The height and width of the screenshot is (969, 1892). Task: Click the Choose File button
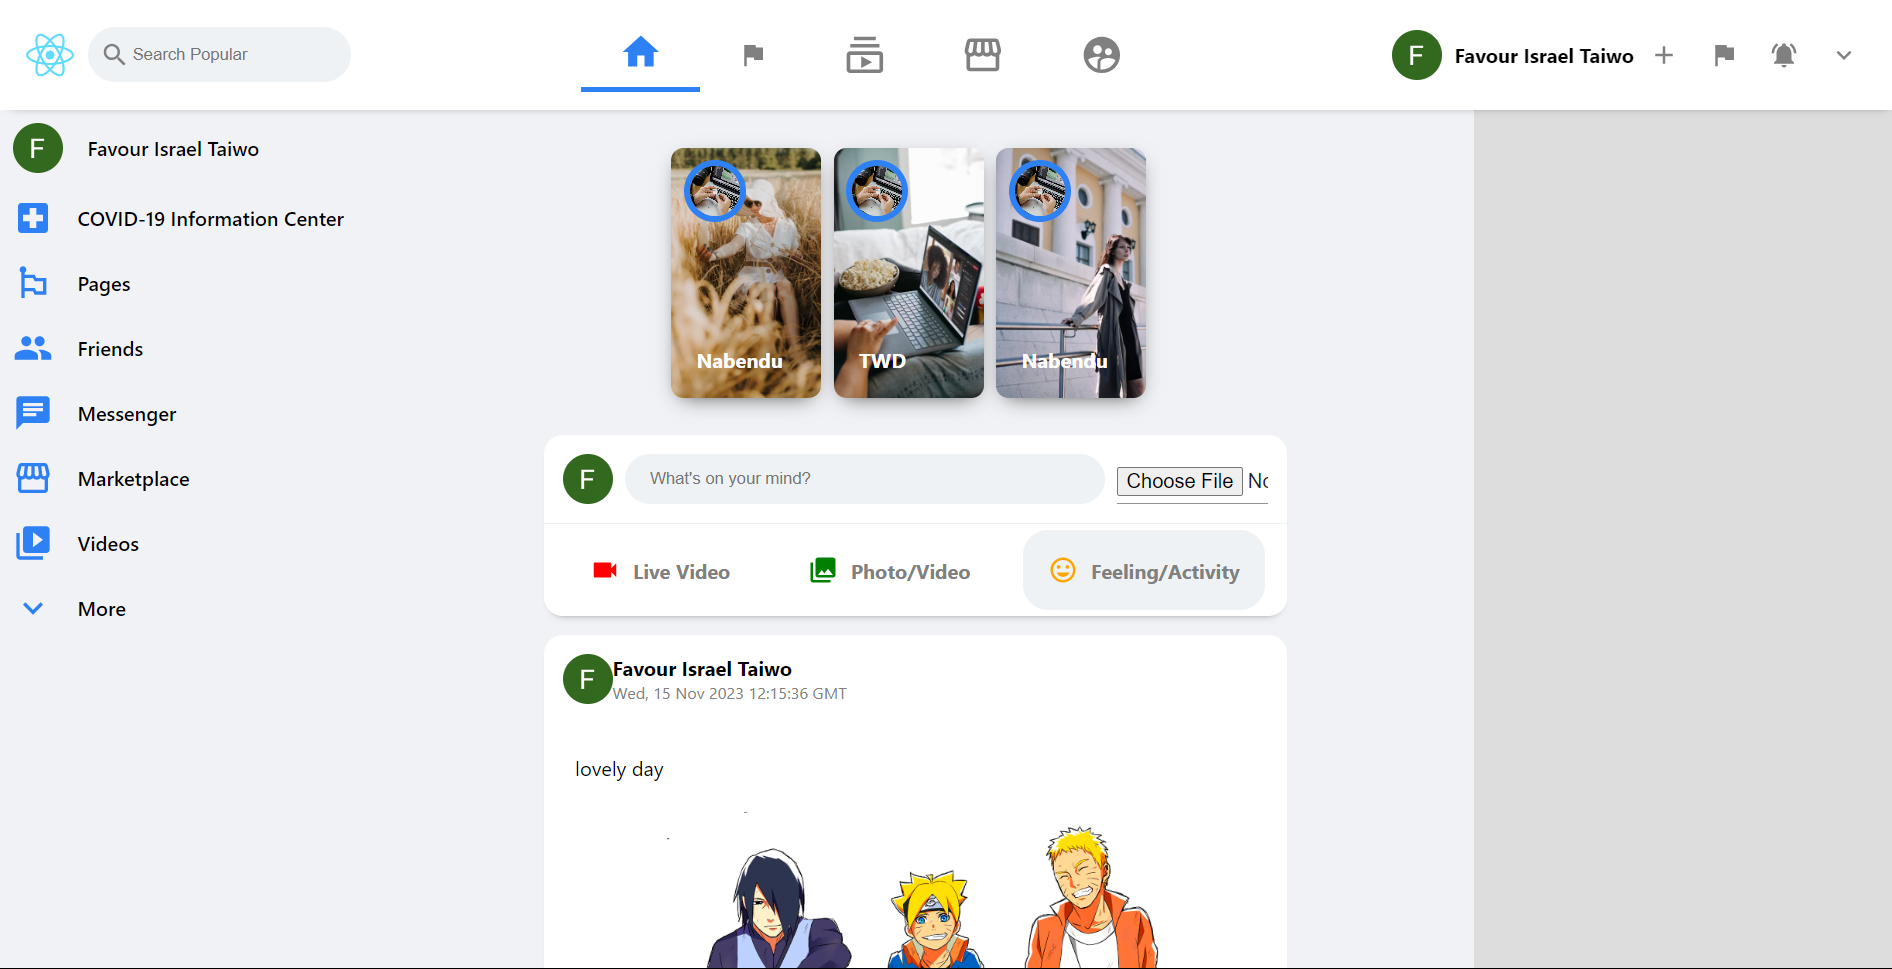click(1179, 481)
